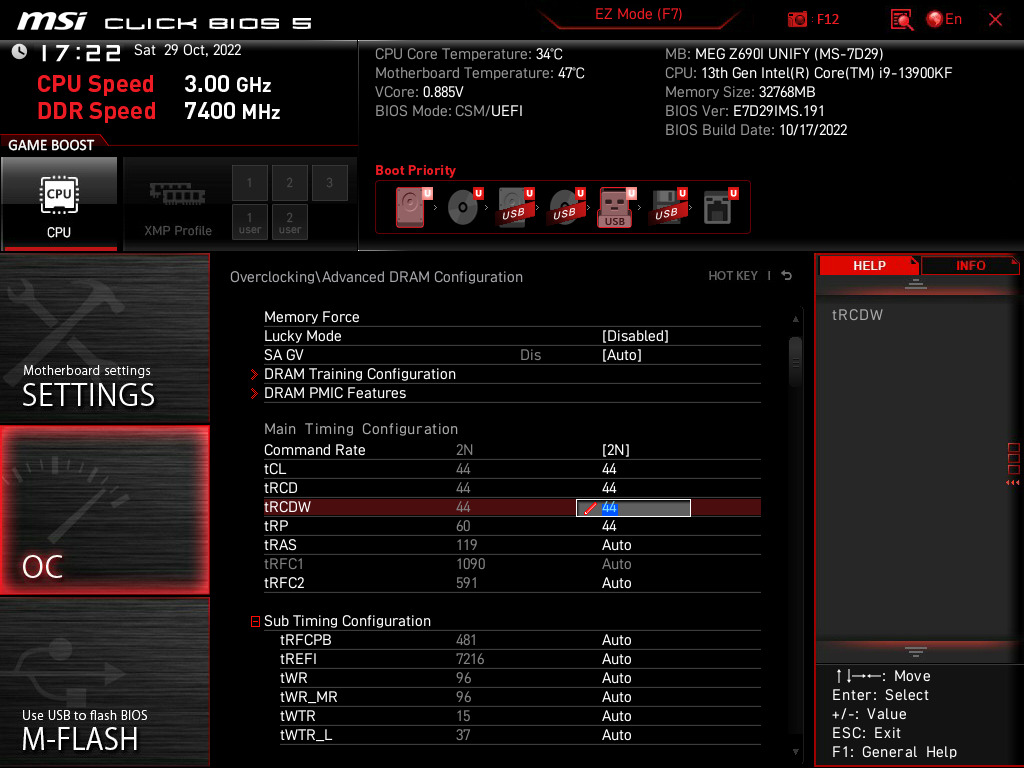The image size is (1024, 768).
Task: Select the tREFI Auto setting
Action: (616, 659)
